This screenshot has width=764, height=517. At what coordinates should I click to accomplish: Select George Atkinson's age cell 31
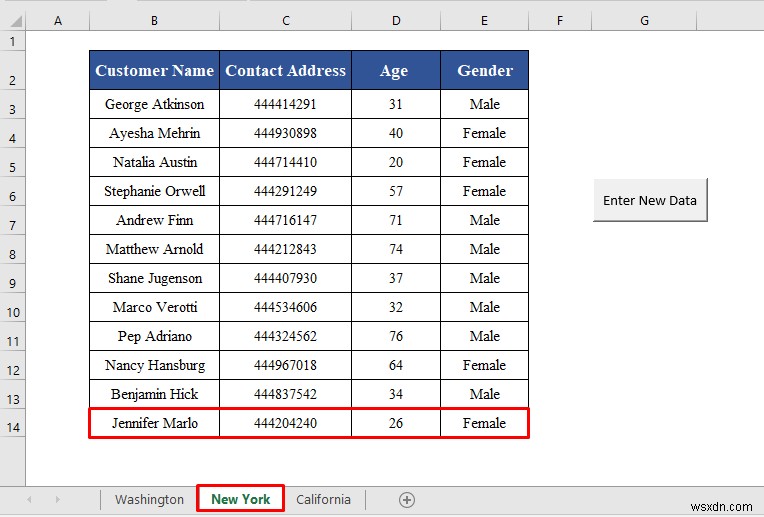[x=396, y=104]
